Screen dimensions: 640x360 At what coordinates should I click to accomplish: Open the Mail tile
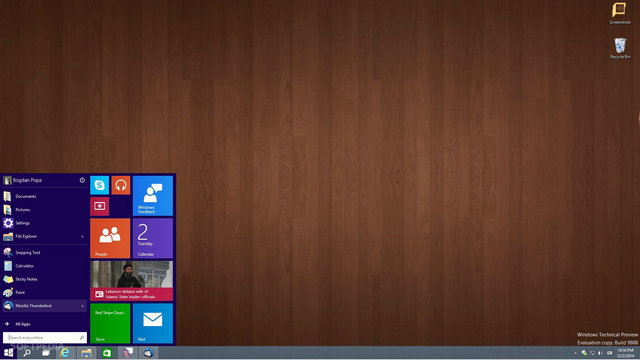(x=153, y=323)
